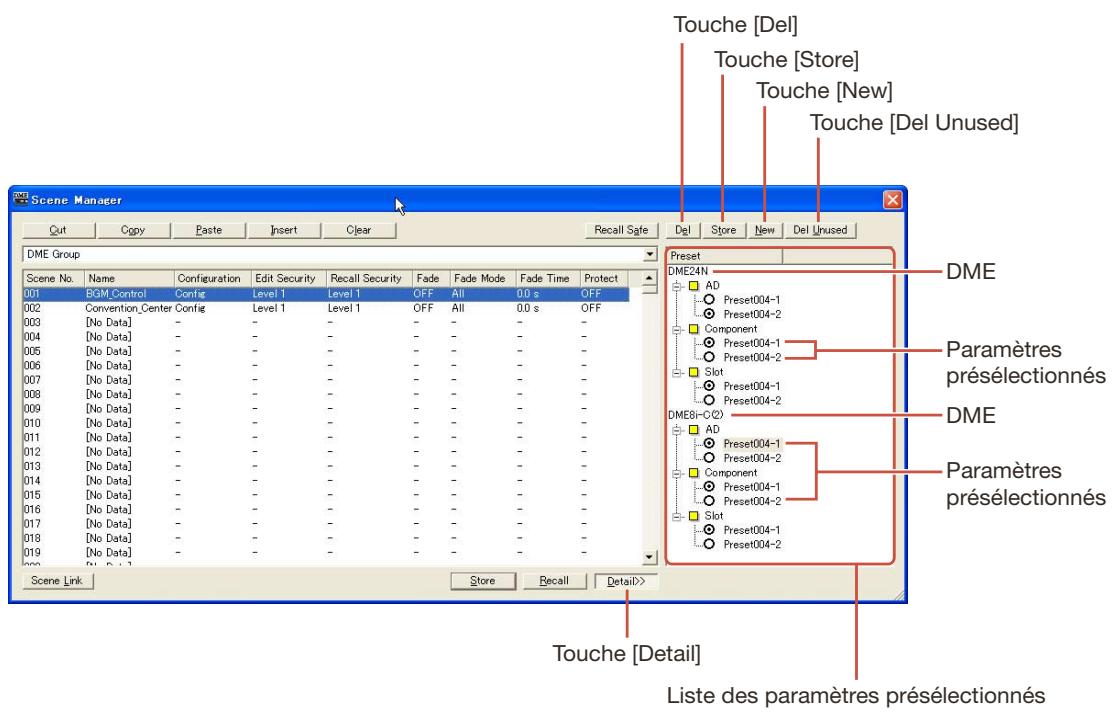Select scene 001 BGM_Control row
Screen dimensions: 1112x715
pyautogui.click(x=326, y=294)
